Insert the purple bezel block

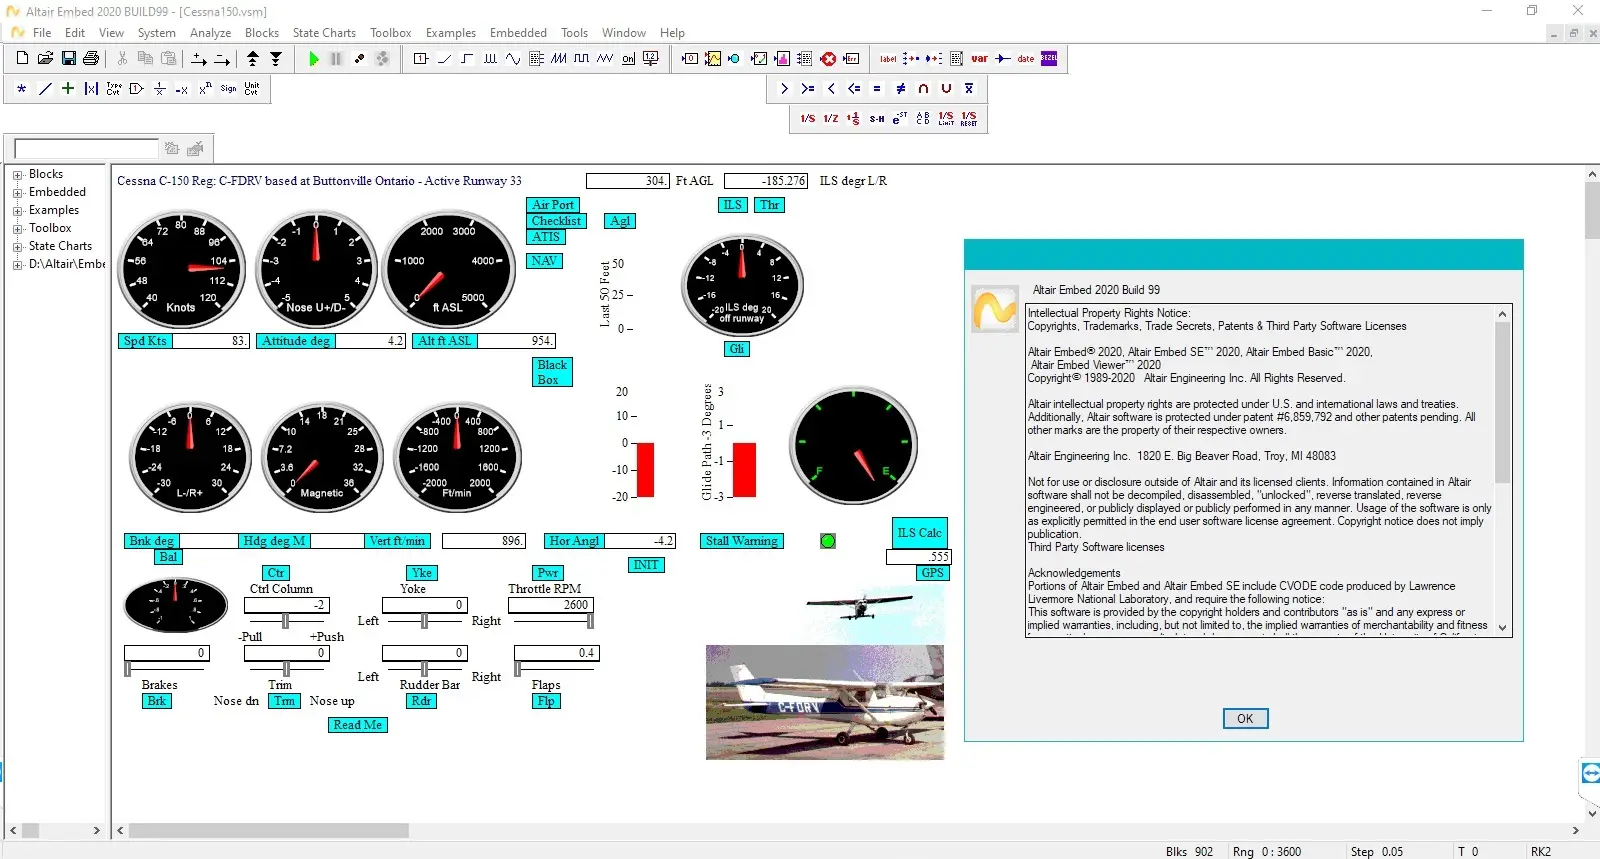pos(1049,59)
